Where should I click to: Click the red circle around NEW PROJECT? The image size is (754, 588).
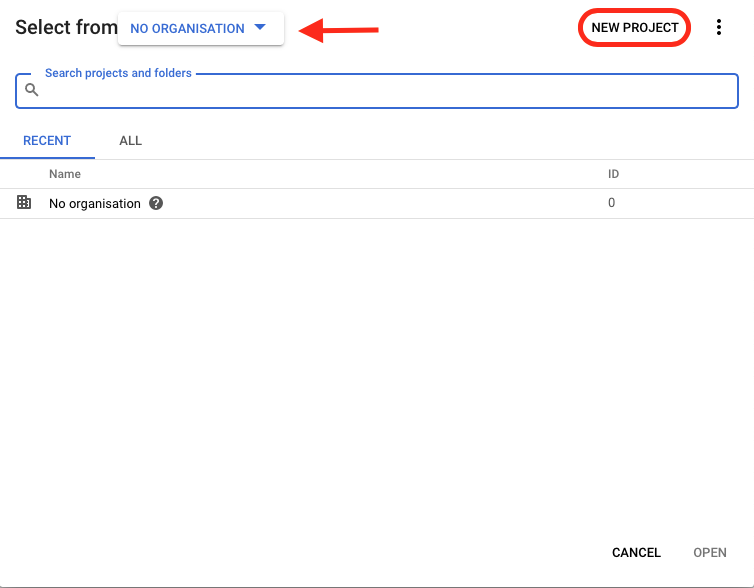click(x=634, y=28)
